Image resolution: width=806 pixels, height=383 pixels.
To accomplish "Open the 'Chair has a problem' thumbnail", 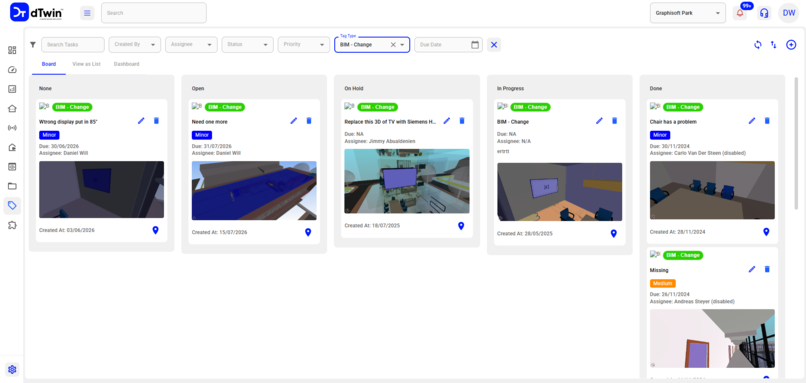I will tap(712, 190).
